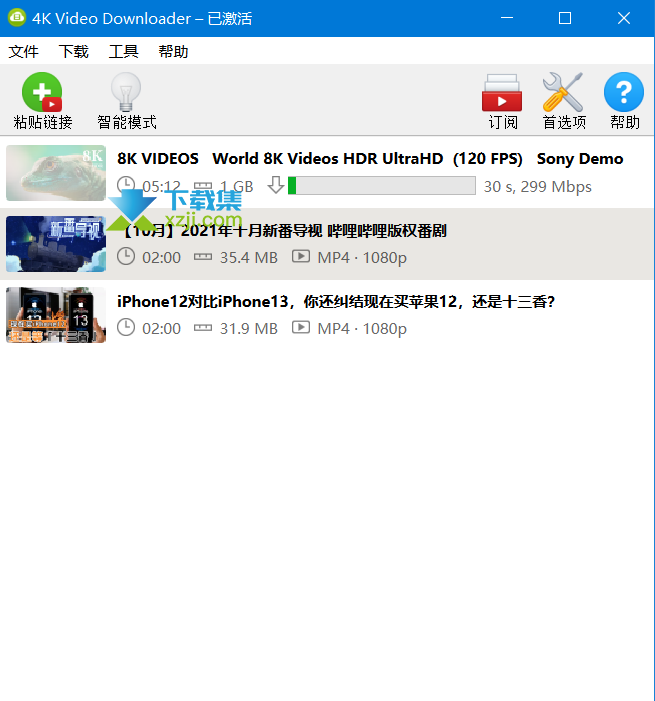Select the 新番导视 video thumbnail

coord(56,244)
